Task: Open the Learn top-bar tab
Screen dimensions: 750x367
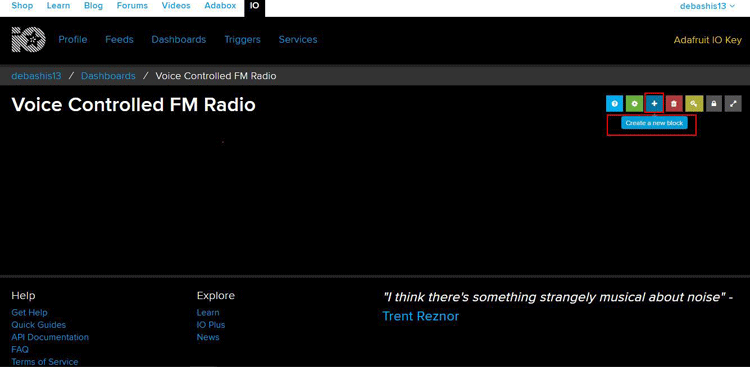Action: (x=58, y=6)
